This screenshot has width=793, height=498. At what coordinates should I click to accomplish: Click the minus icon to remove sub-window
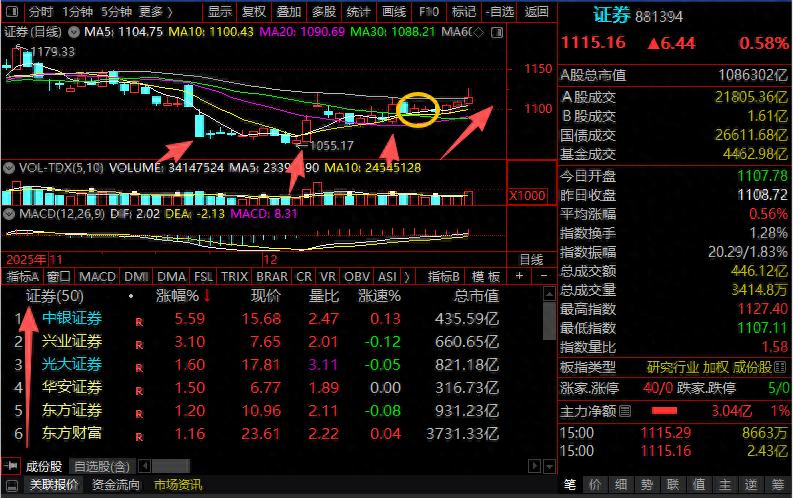tap(544, 276)
